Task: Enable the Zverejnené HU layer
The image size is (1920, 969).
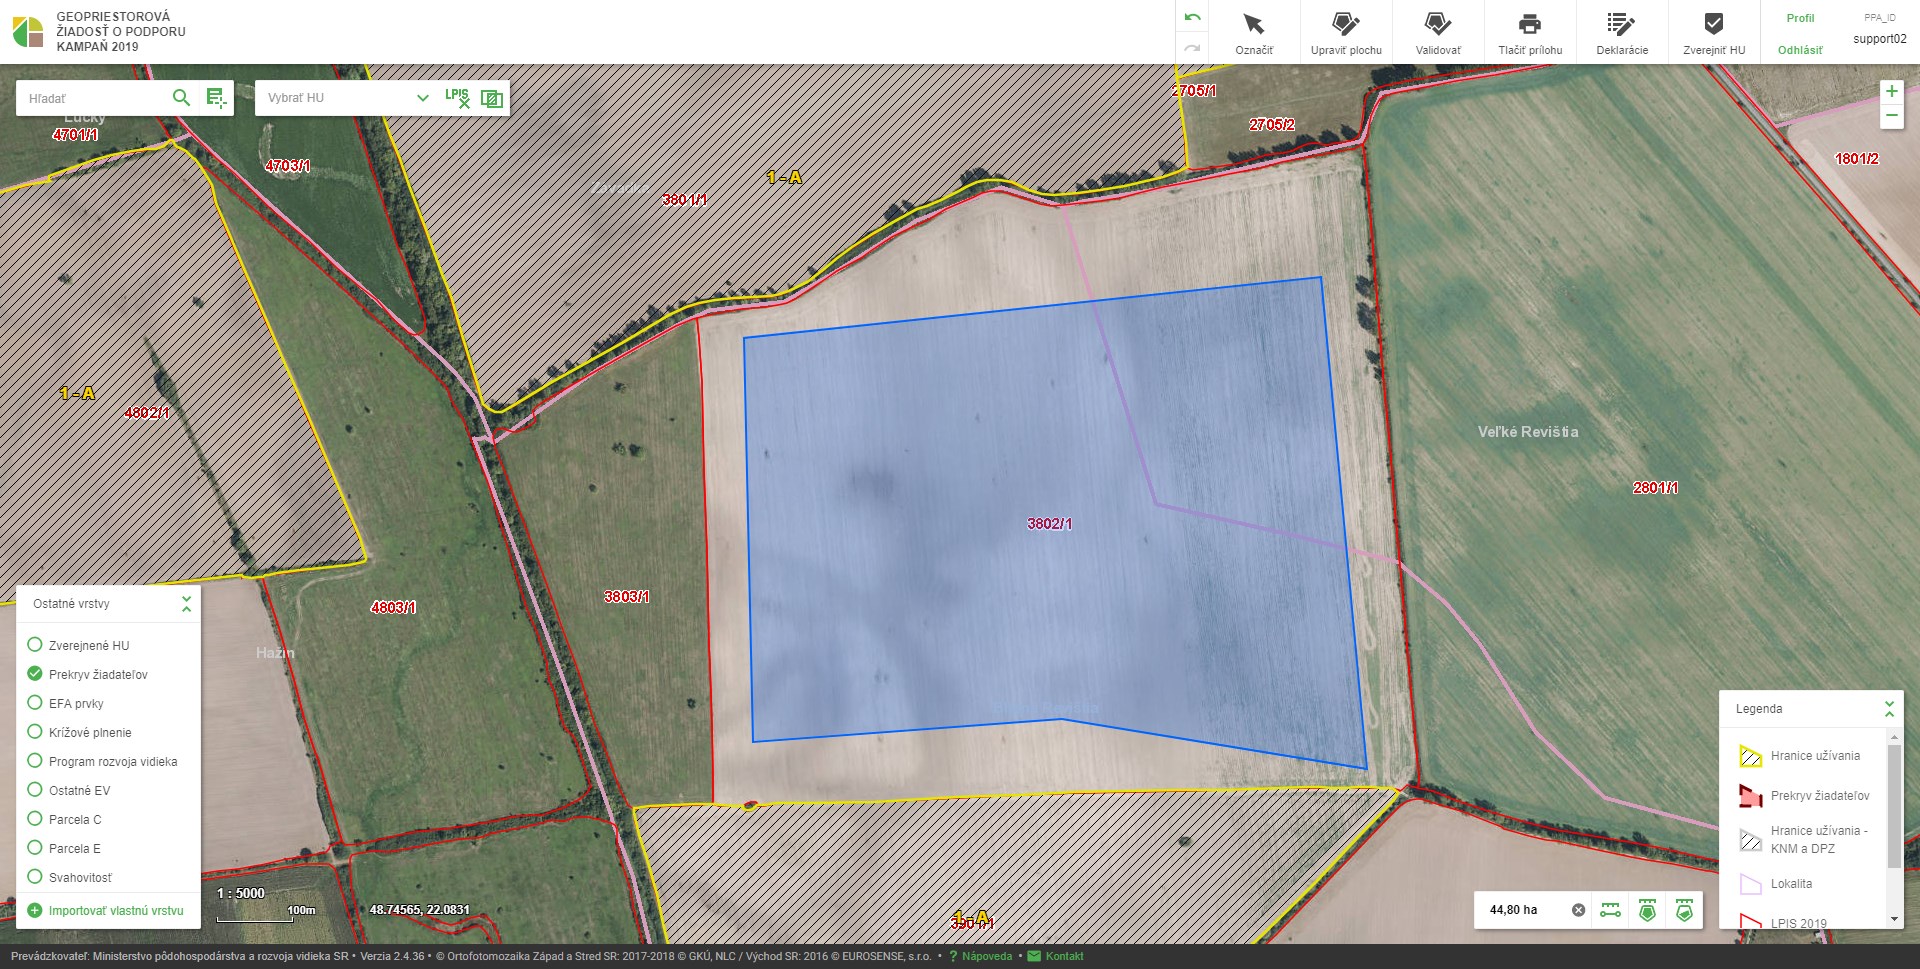Action: click(35, 645)
